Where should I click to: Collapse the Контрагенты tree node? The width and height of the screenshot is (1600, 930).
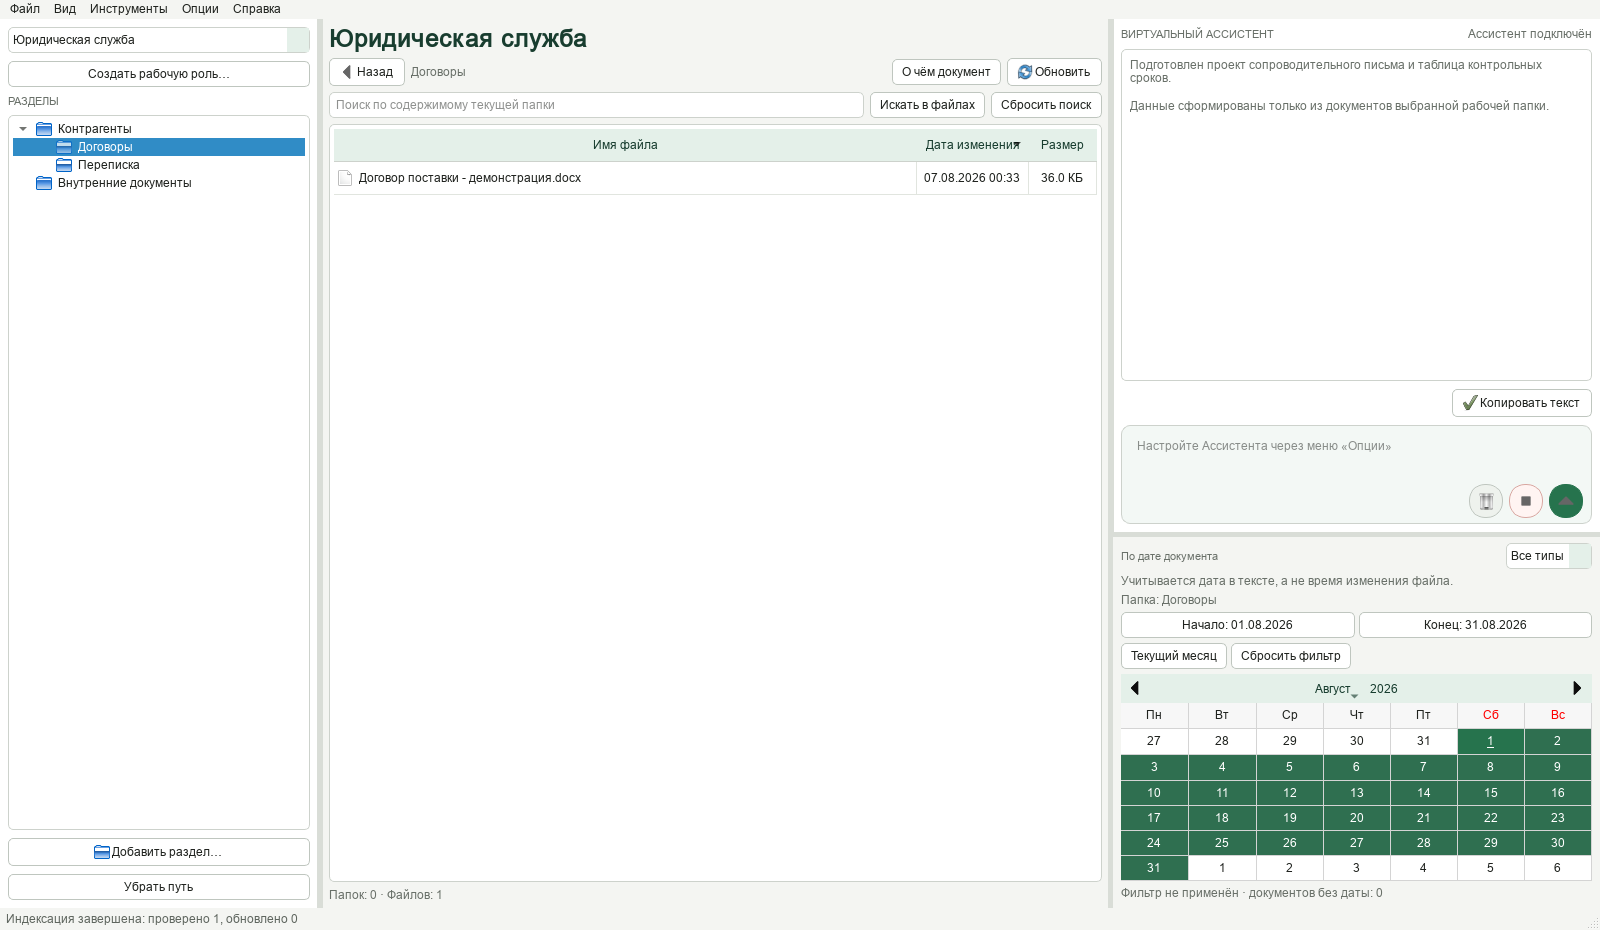coord(23,129)
